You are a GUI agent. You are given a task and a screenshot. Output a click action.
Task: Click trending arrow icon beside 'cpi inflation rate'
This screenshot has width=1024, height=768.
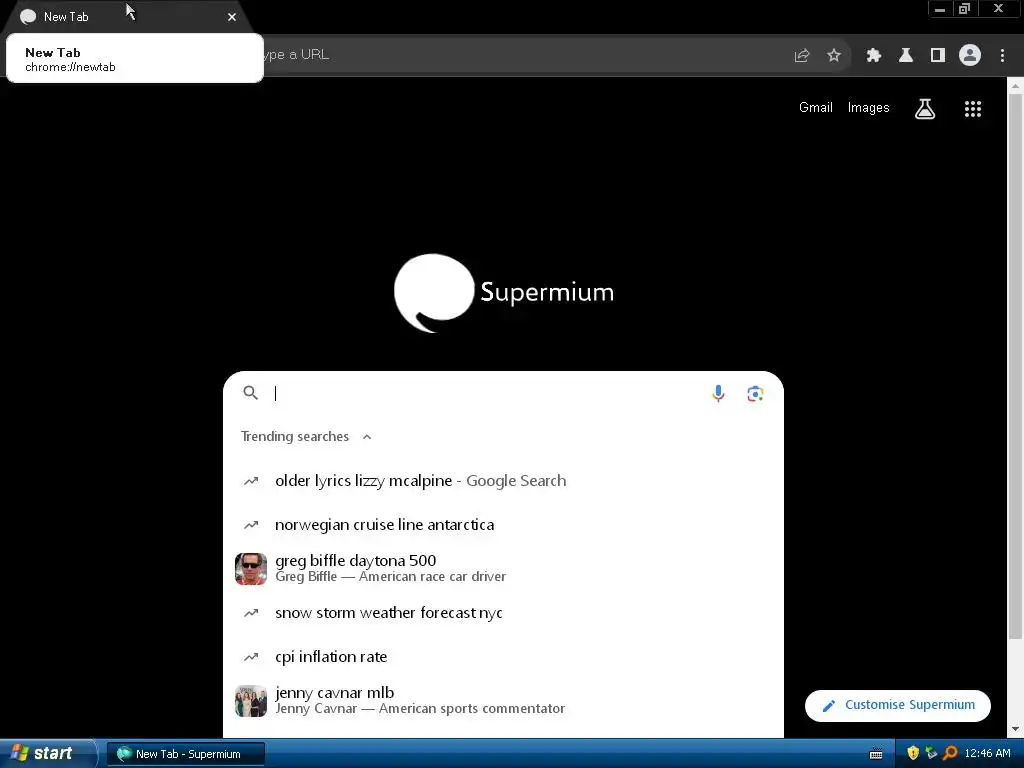click(251, 657)
